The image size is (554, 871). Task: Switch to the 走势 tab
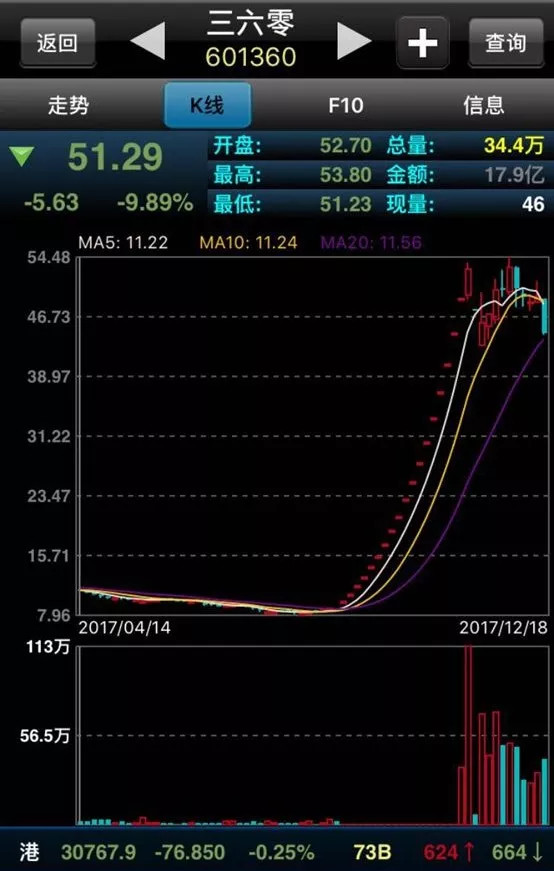[68, 105]
